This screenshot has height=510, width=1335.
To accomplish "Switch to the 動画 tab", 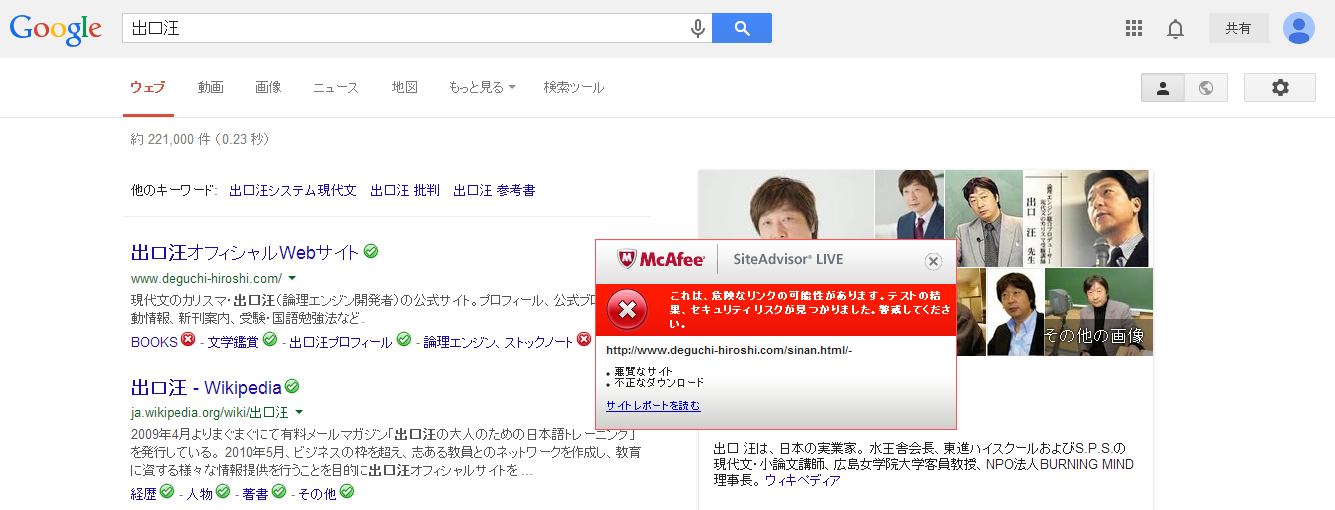I will click(211, 87).
